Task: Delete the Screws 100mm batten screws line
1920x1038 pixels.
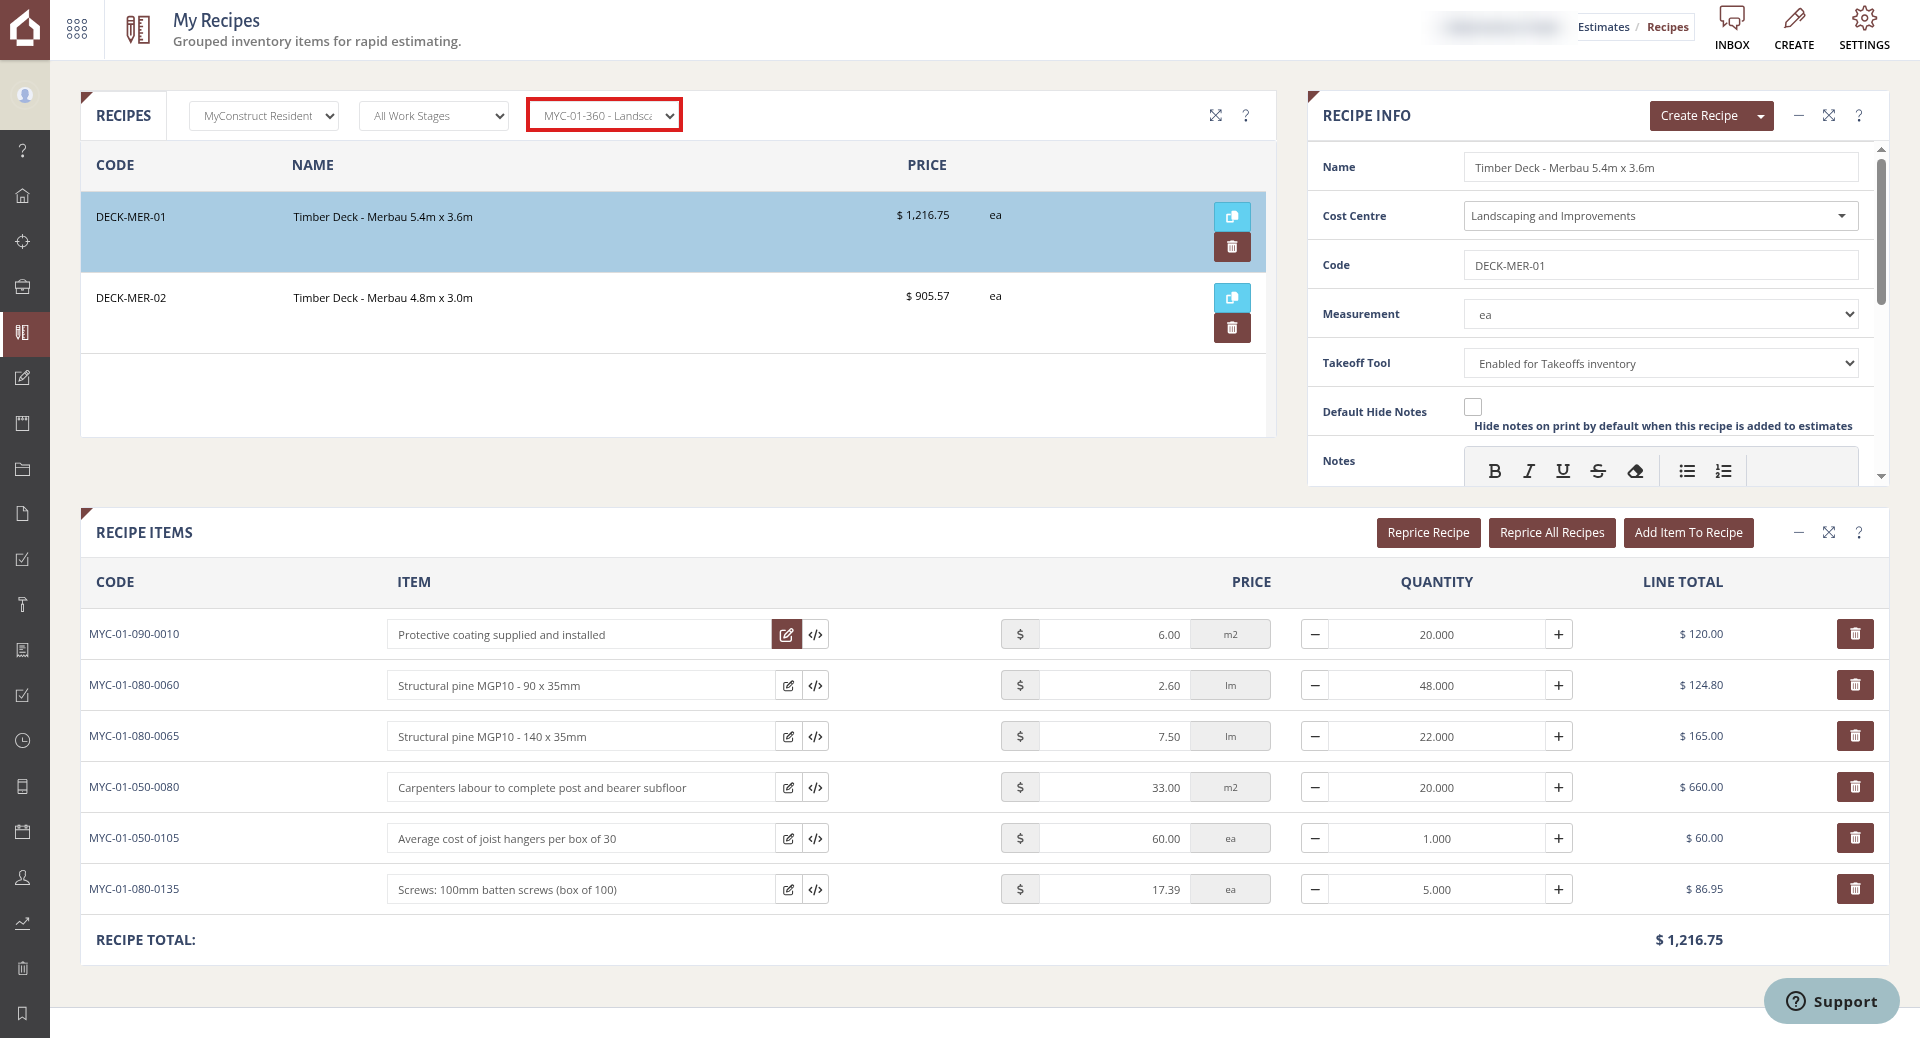Action: tap(1855, 889)
